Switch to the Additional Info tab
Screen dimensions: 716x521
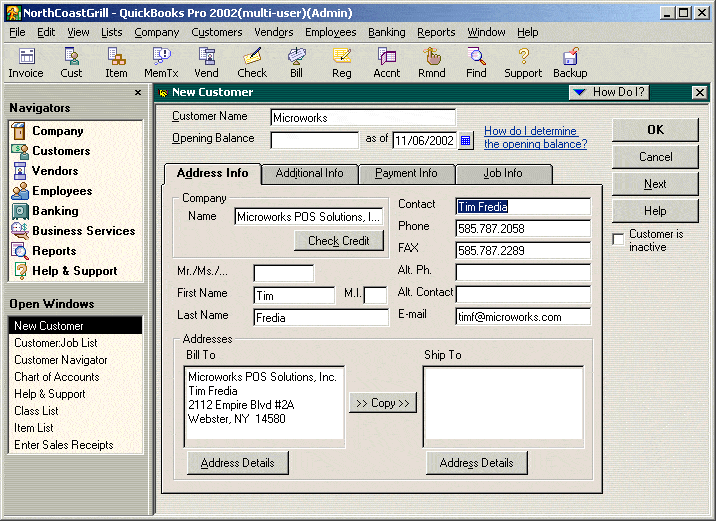click(310, 174)
